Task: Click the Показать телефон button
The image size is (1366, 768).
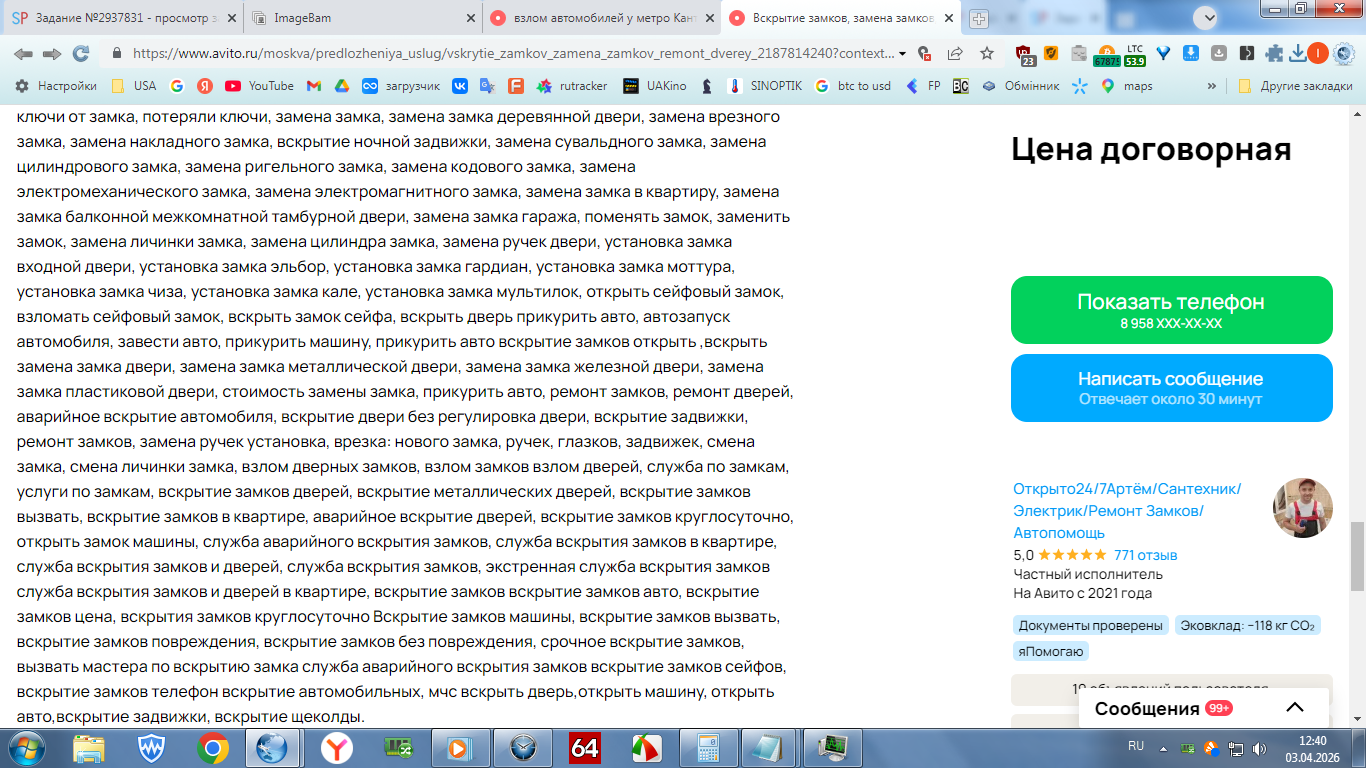Action: [x=1171, y=310]
